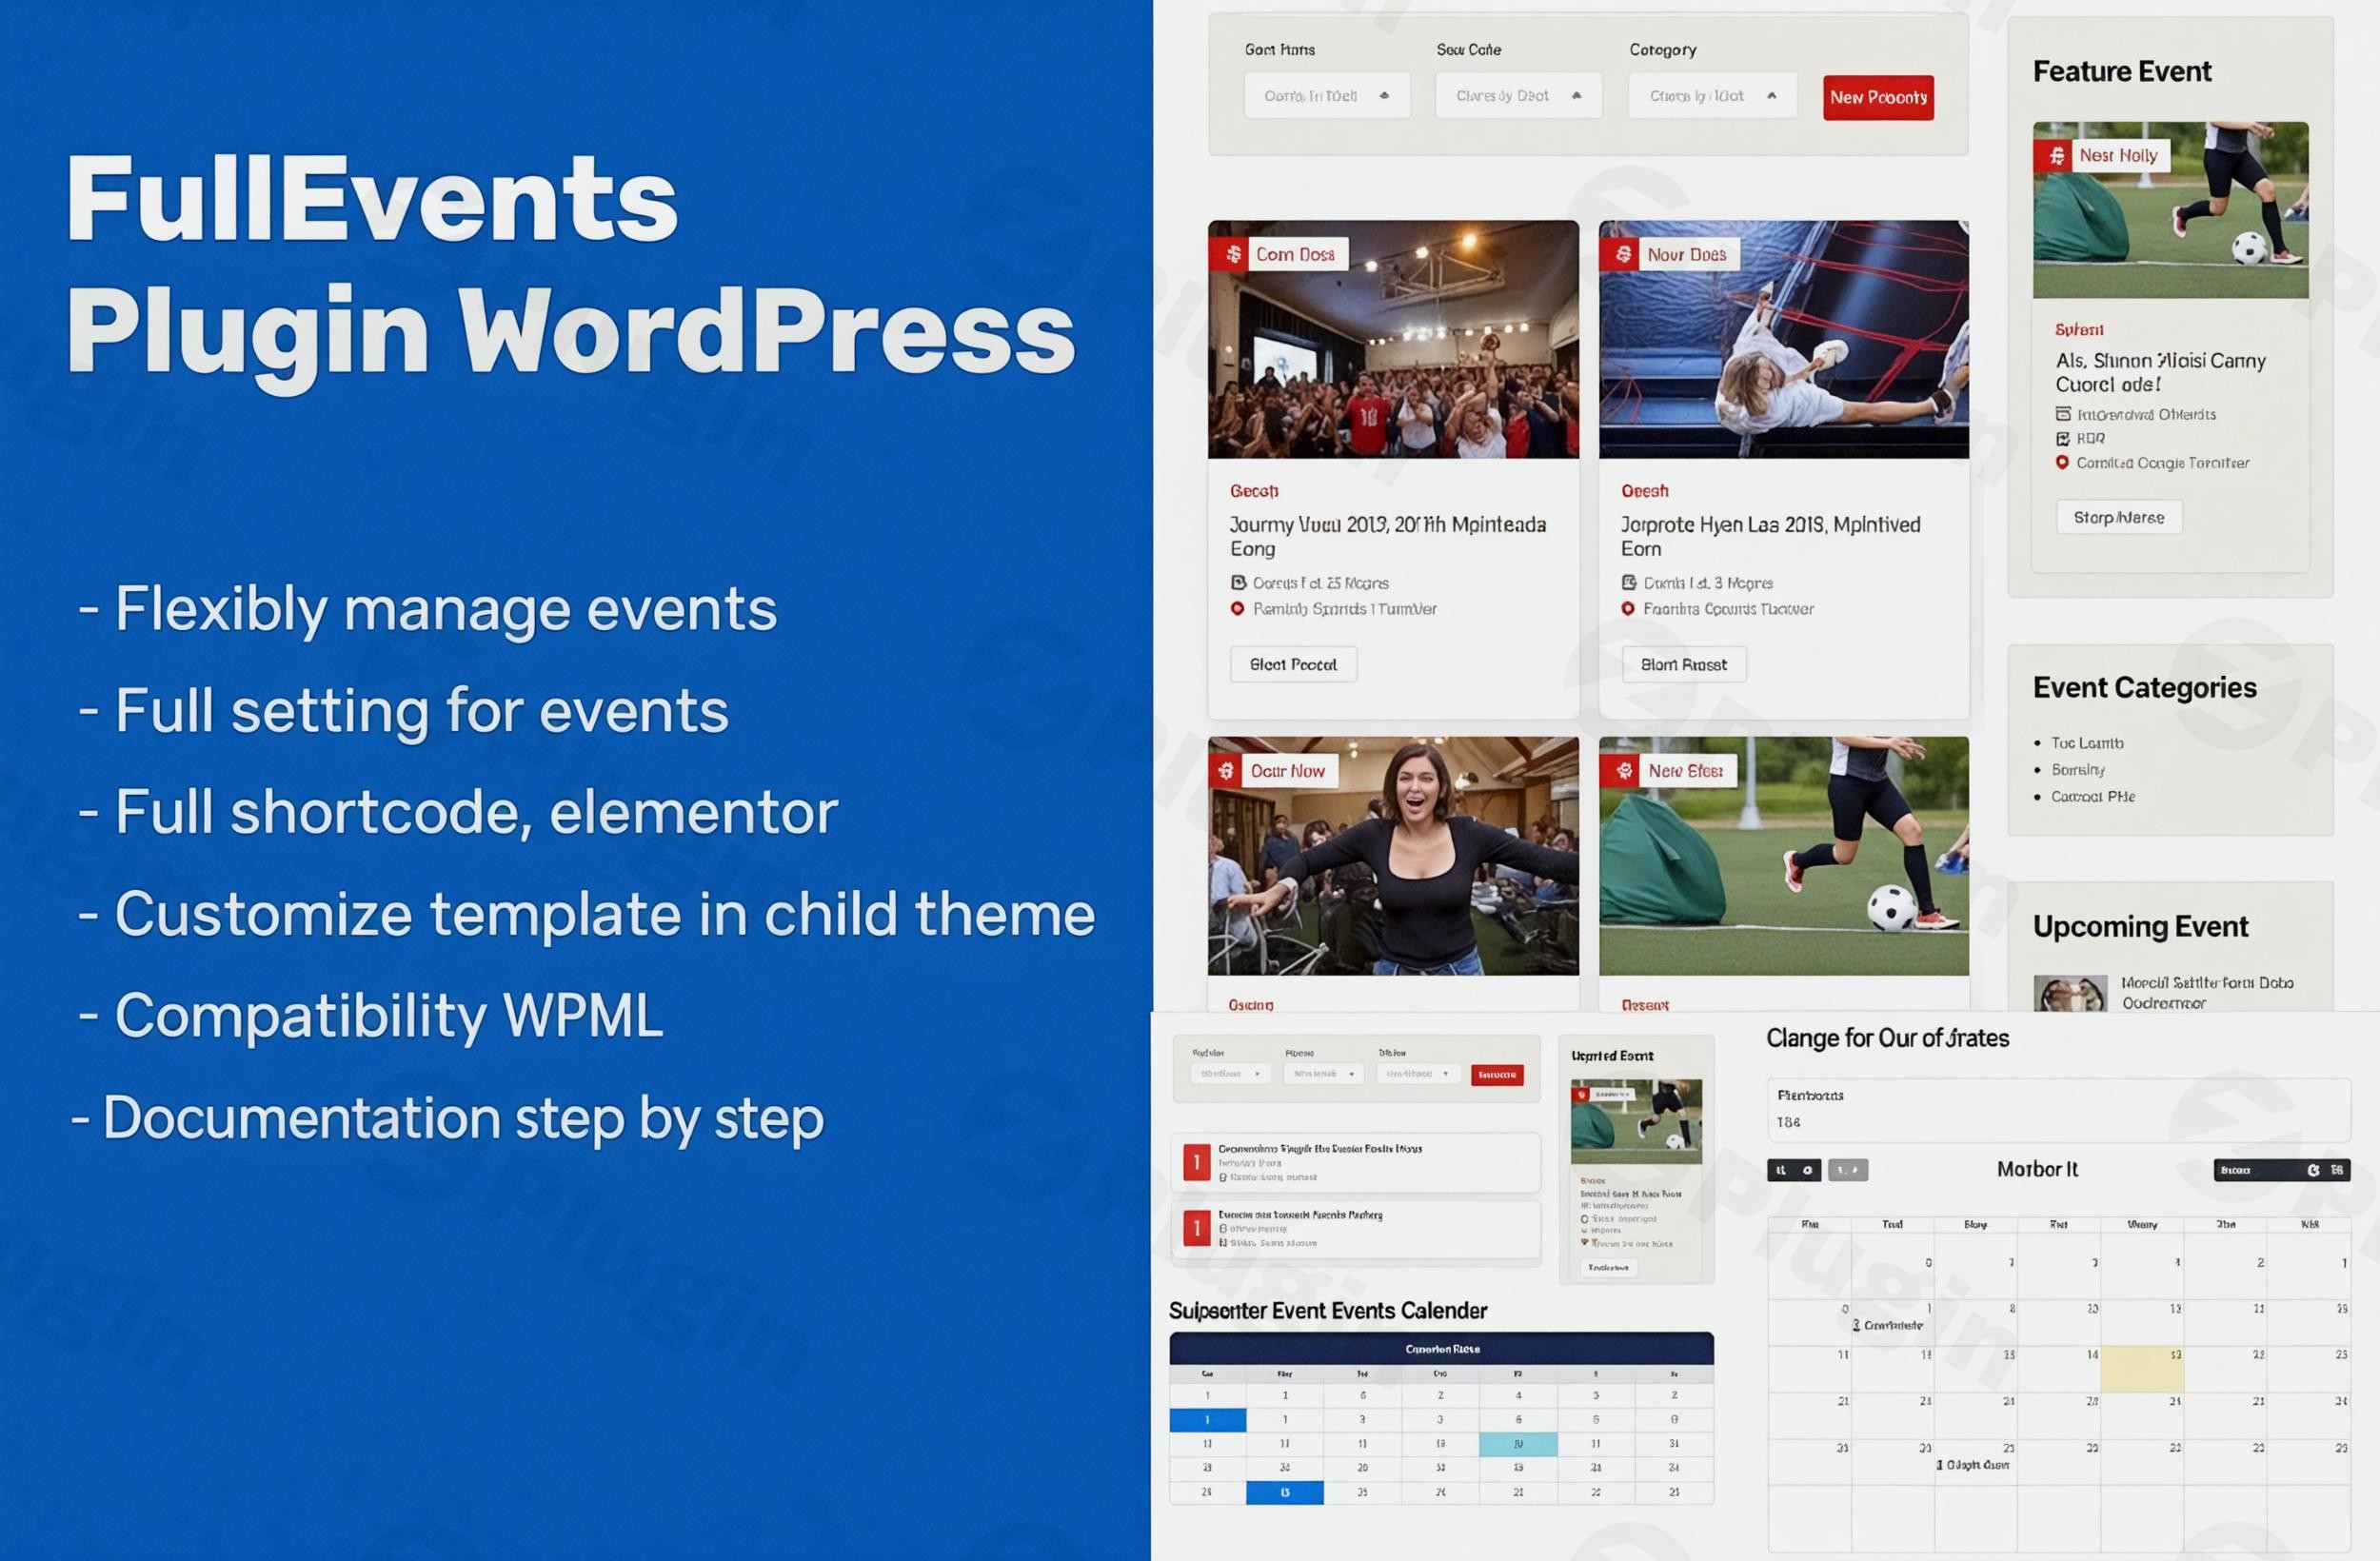Select the 'Toc Lsamb' category link

coord(2087,743)
